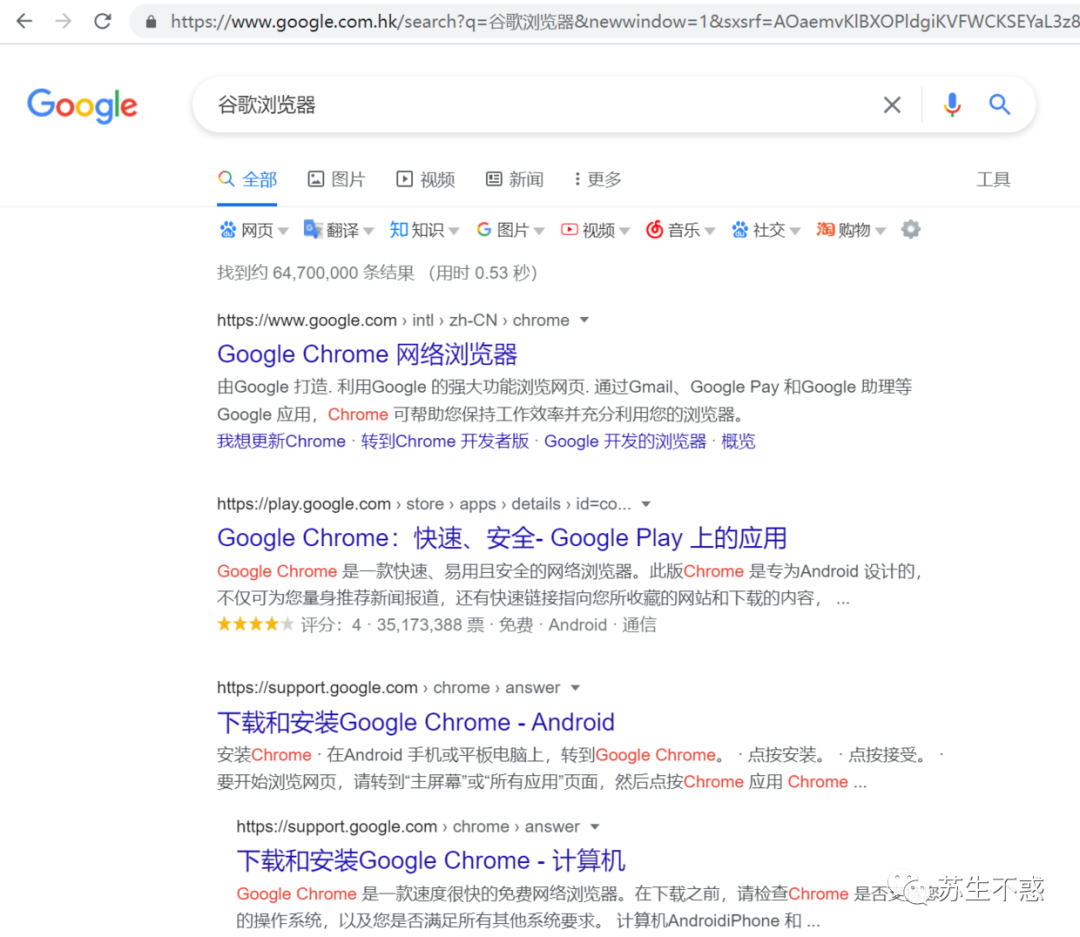
Task: Click the result count text 找到约 64,700,000 条结果
Action: (315, 273)
